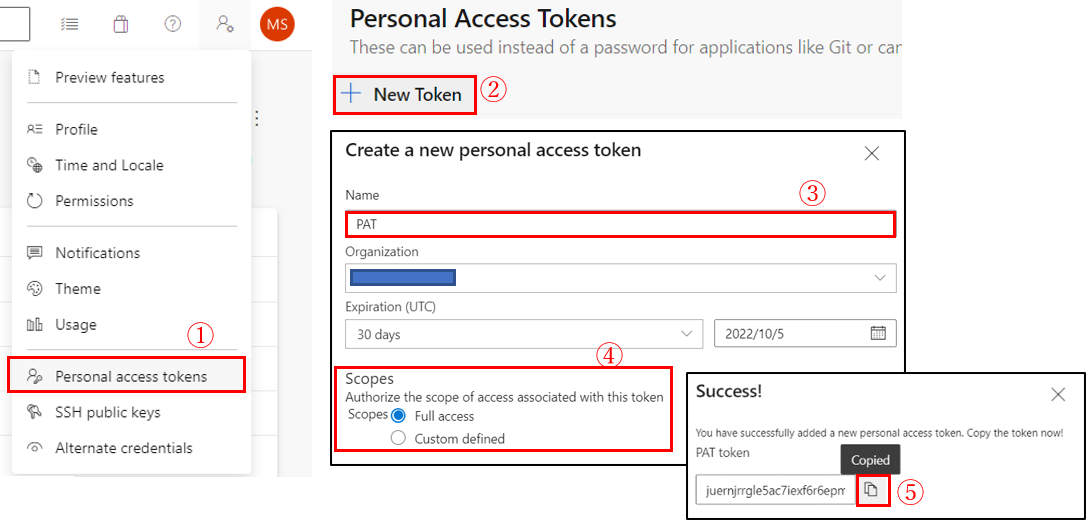The image size is (1087, 521).
Task: Open the marketplace shopping bag icon
Action: click(121, 24)
